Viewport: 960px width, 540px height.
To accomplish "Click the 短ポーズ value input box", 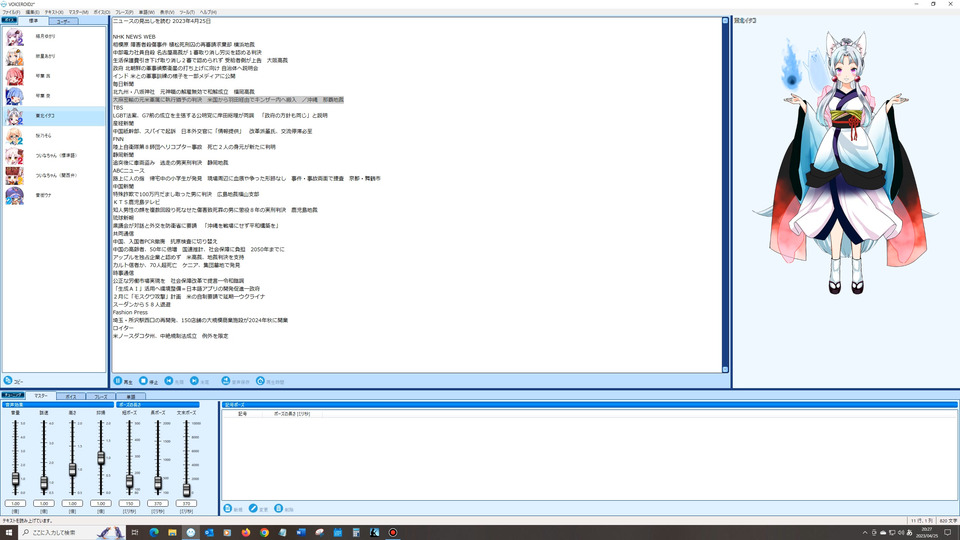I will coord(129,503).
